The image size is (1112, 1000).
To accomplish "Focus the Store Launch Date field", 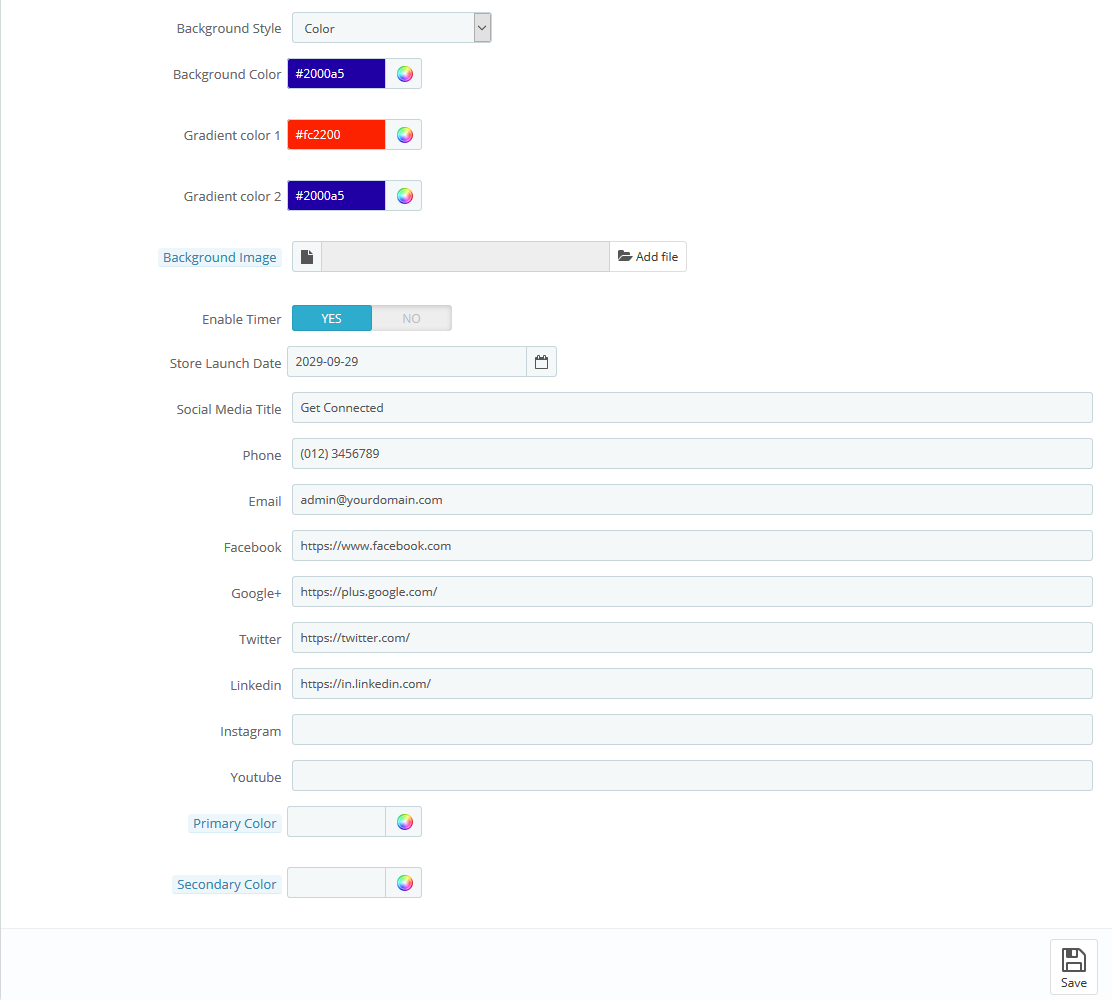I will [x=406, y=362].
